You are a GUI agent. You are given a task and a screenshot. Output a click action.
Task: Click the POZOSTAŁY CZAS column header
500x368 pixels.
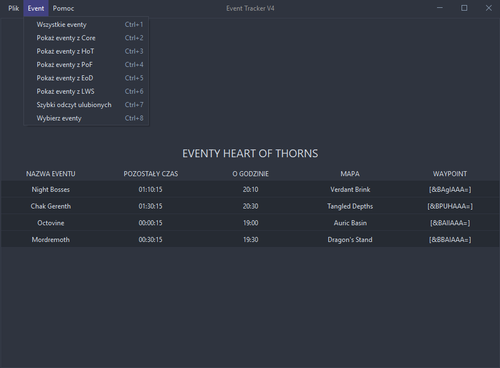(x=151, y=174)
